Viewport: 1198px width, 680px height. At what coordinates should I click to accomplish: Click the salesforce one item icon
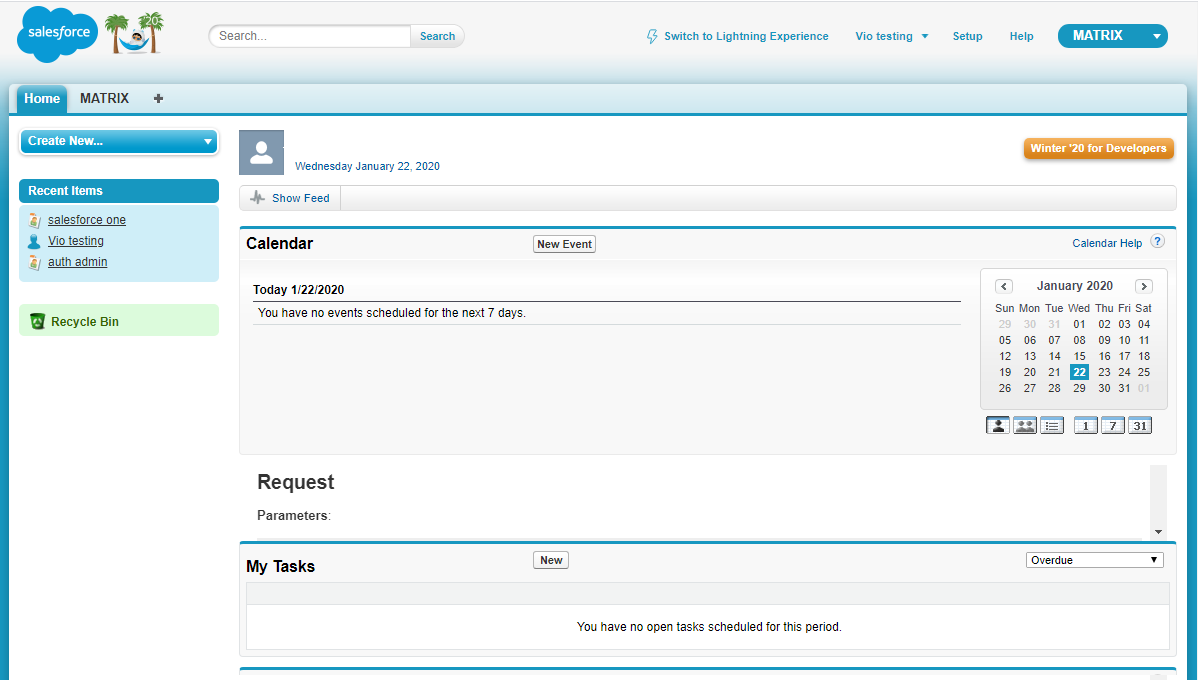point(34,220)
